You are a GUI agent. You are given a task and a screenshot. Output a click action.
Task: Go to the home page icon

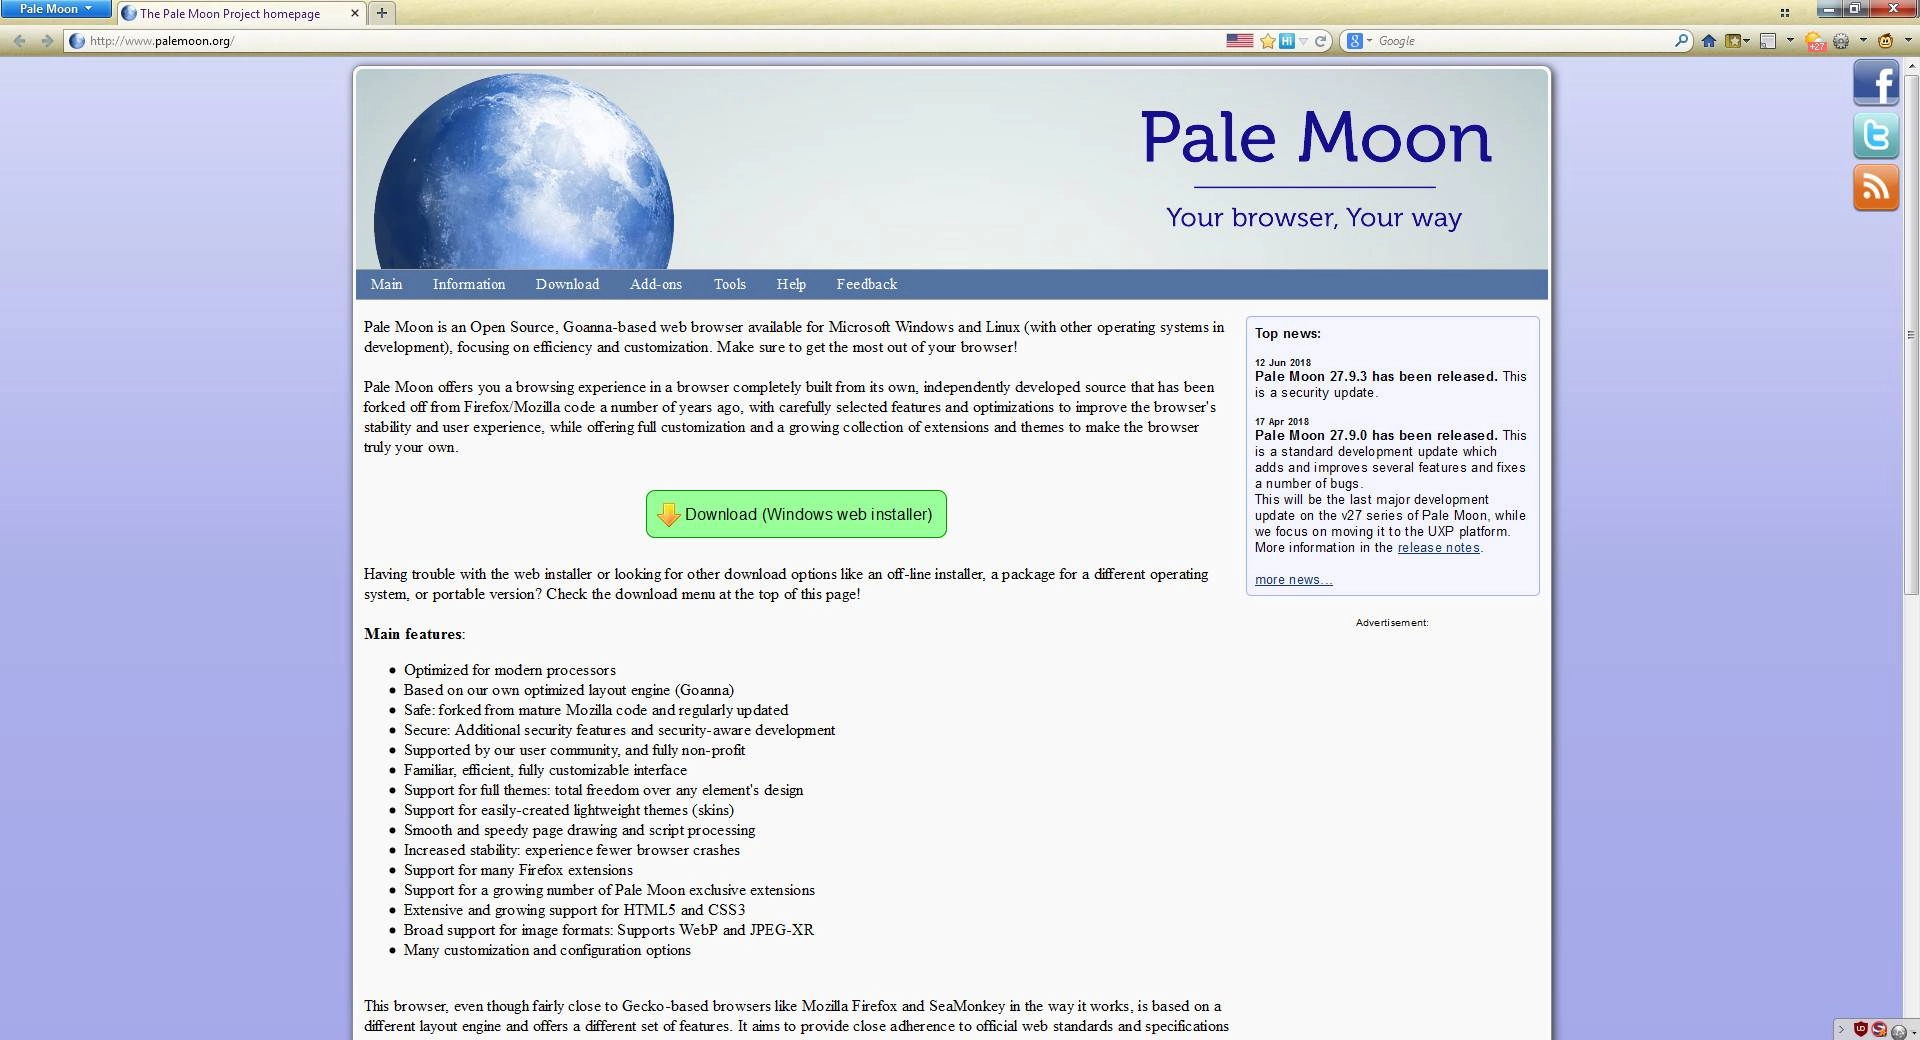pos(1708,41)
